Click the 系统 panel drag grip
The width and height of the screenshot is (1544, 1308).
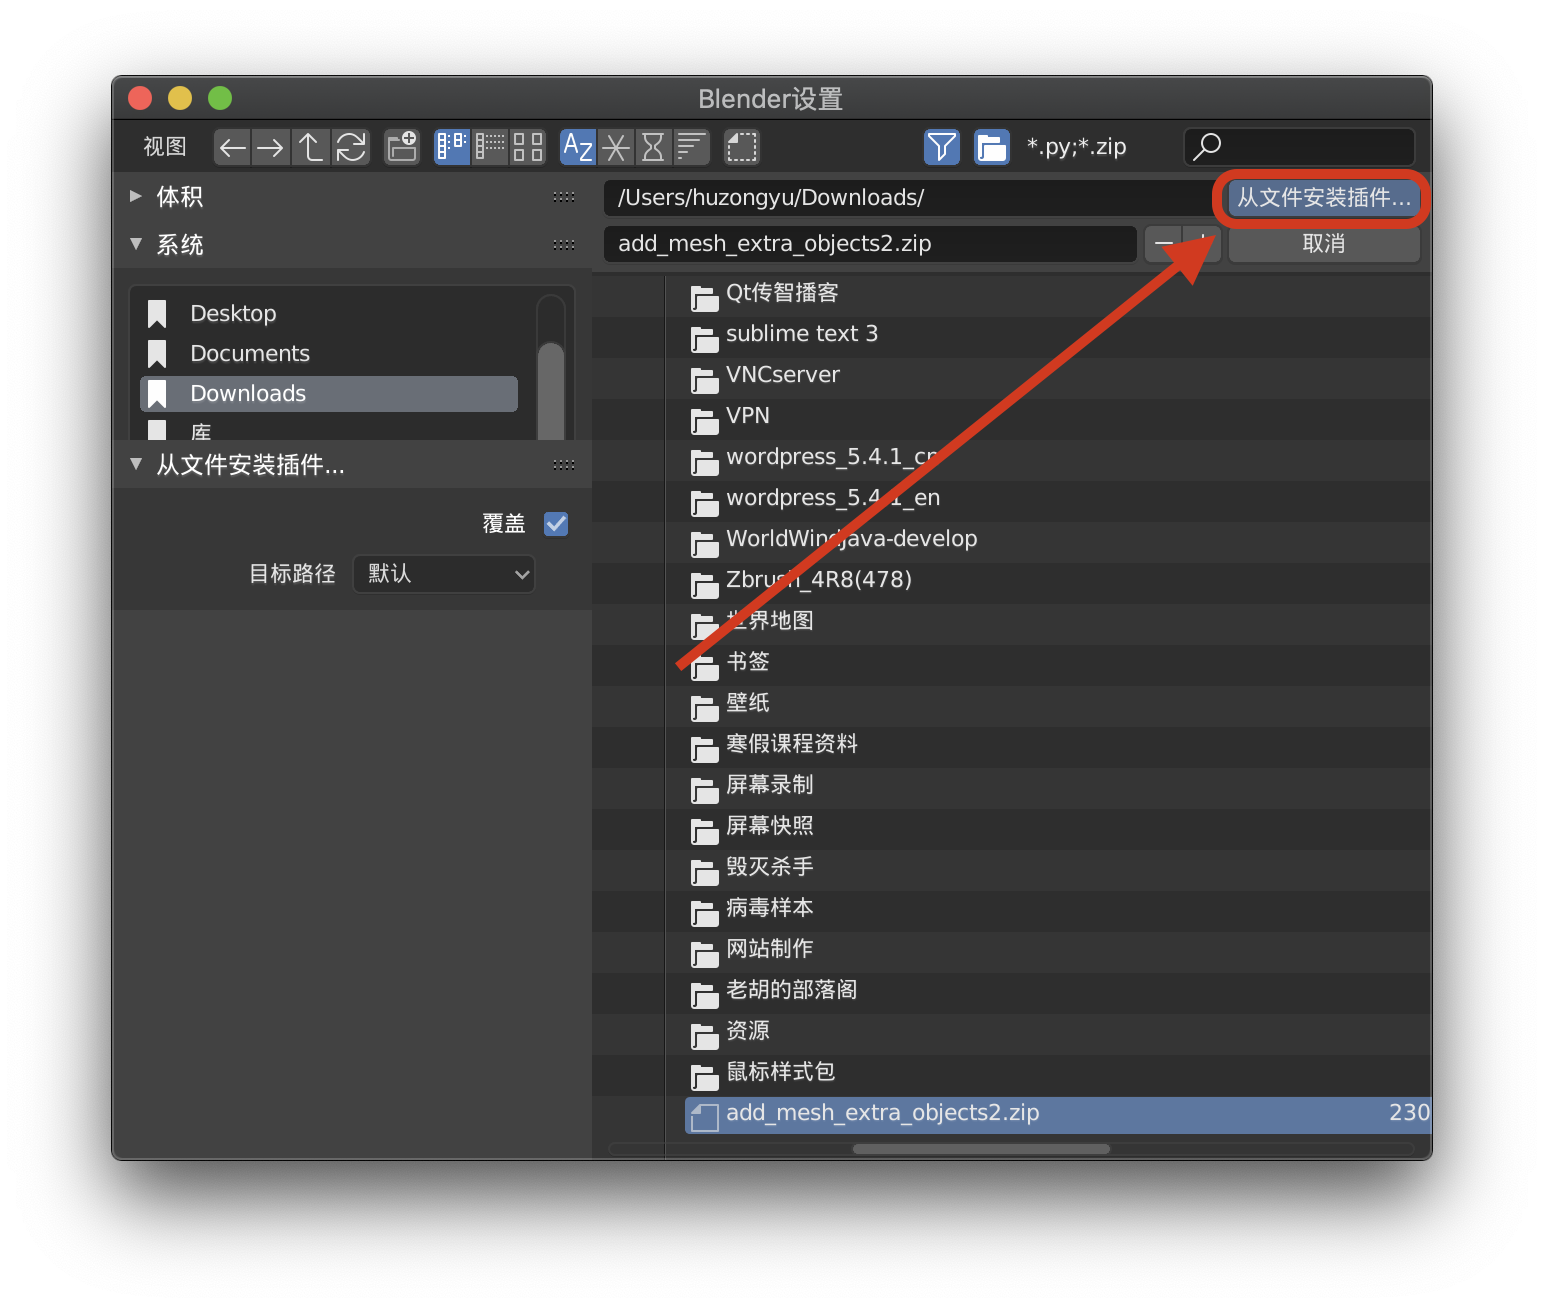(564, 245)
